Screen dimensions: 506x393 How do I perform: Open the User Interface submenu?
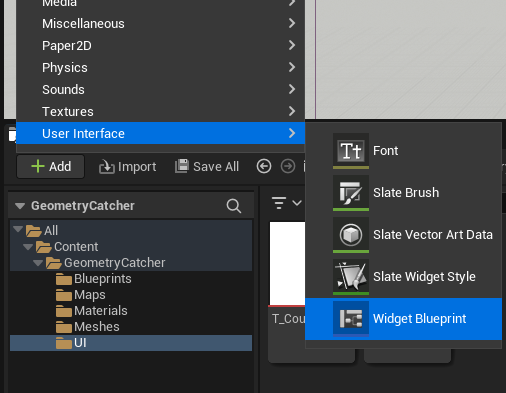[x=160, y=133]
